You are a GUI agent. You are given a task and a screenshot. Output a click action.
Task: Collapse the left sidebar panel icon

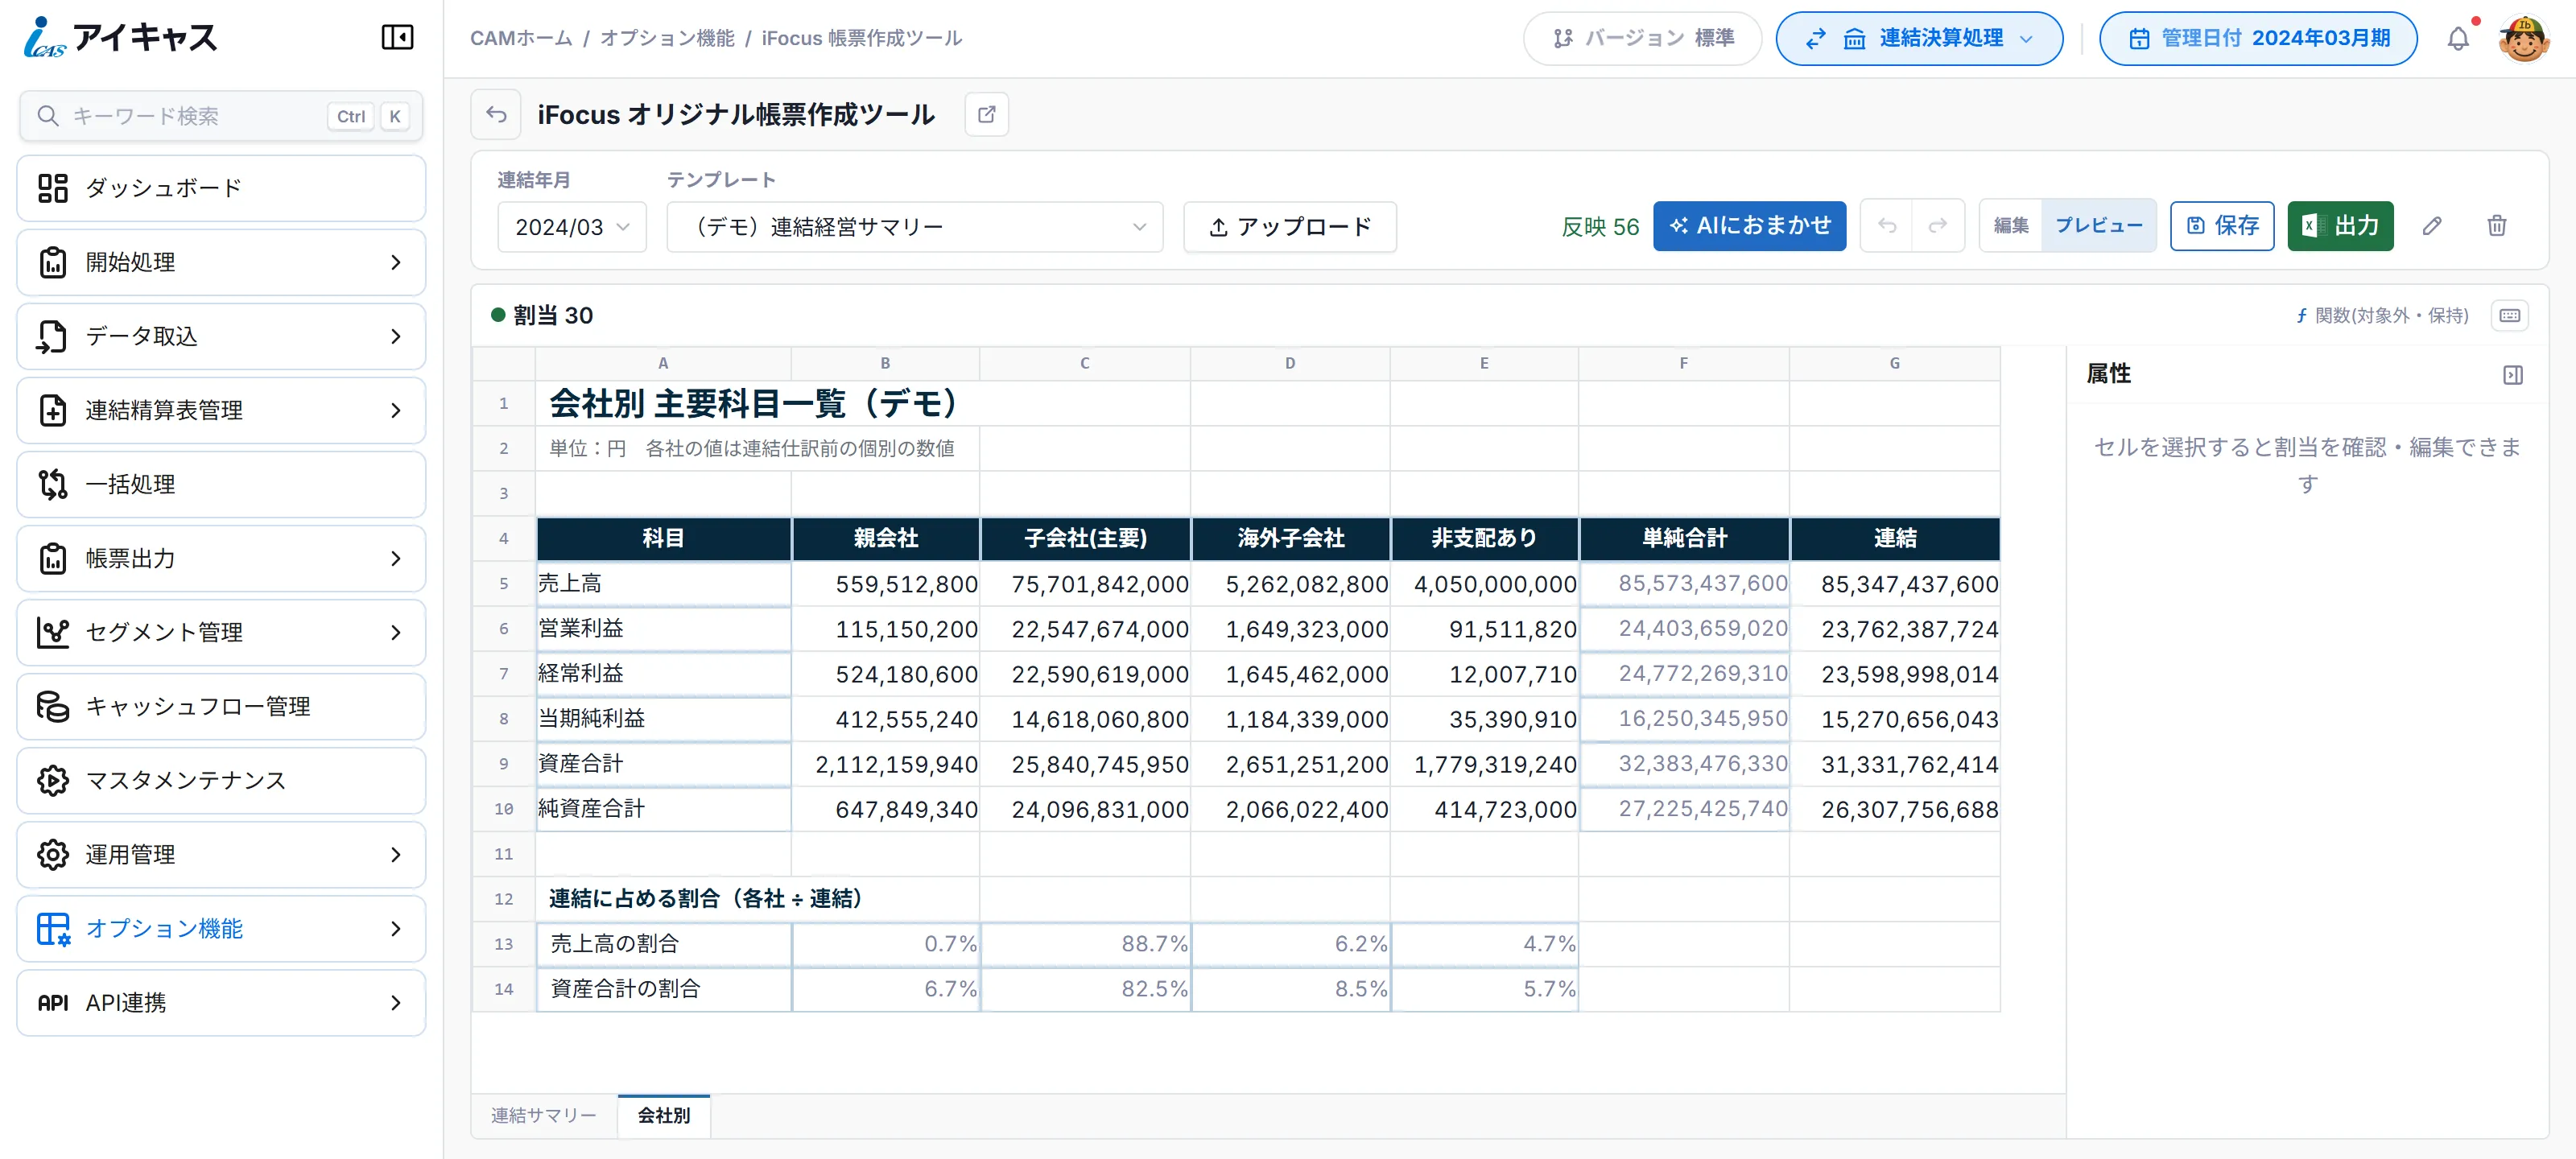(x=397, y=38)
